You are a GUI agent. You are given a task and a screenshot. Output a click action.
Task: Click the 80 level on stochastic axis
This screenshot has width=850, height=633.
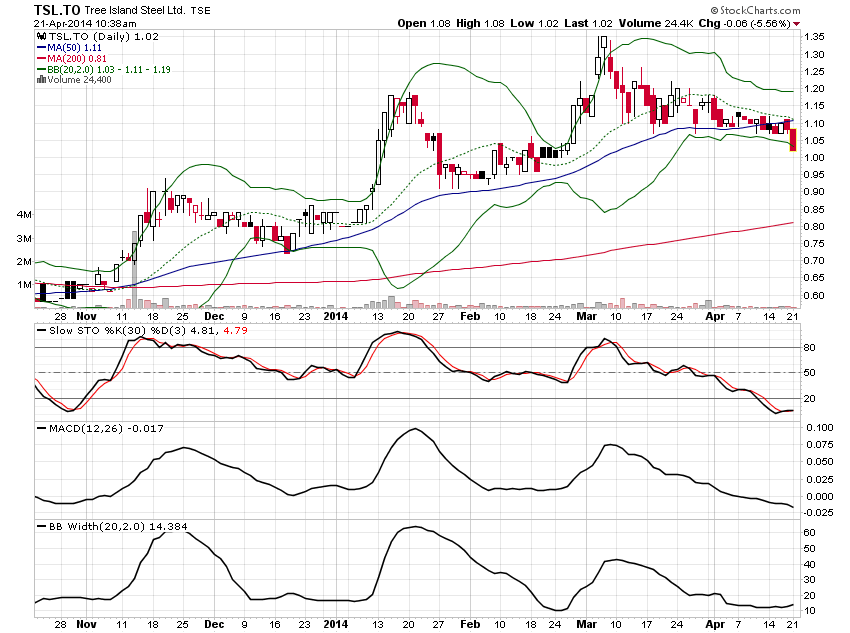(x=809, y=347)
